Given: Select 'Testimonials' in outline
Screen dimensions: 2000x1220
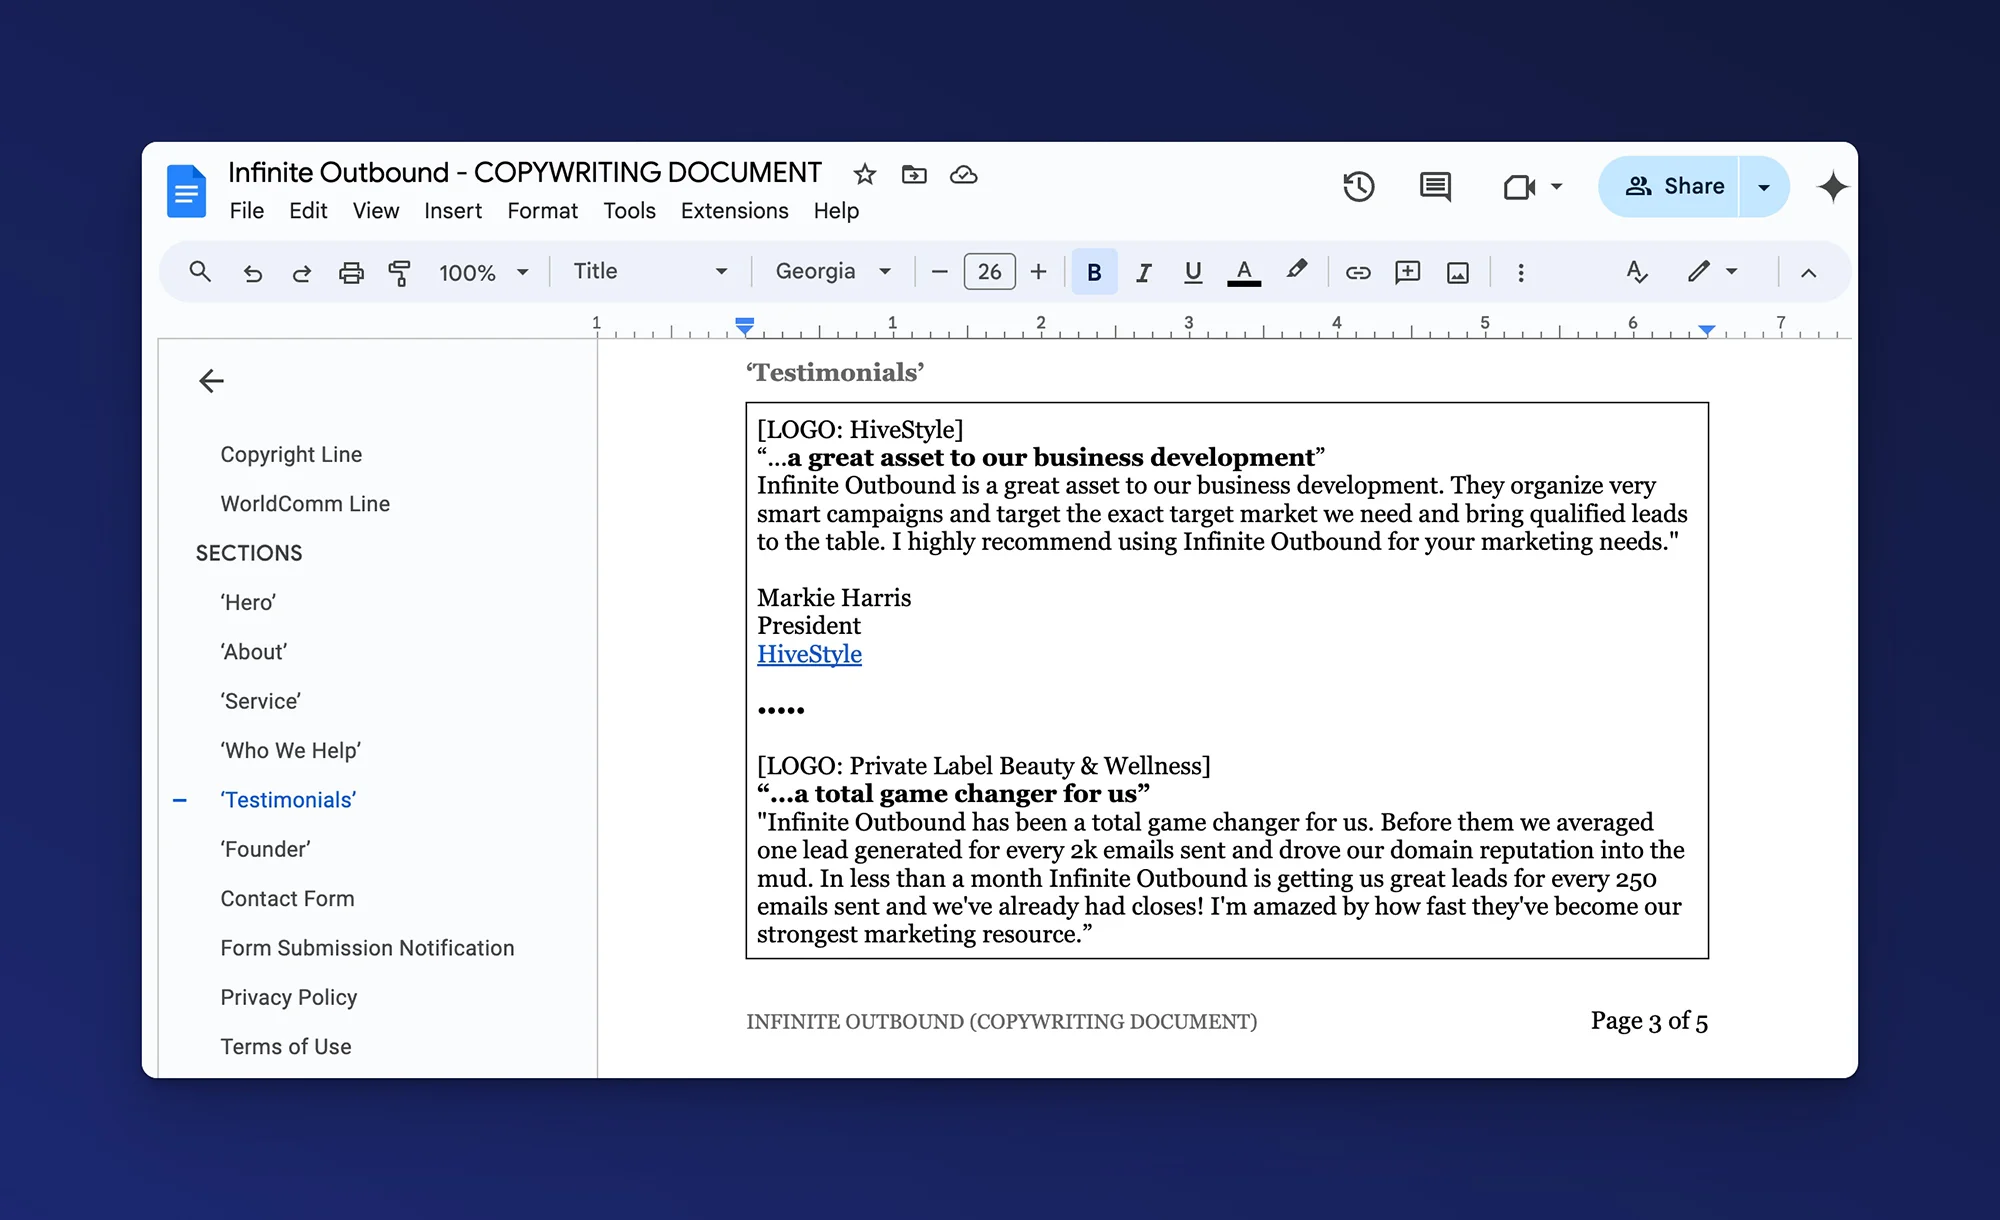Looking at the screenshot, I should [288, 800].
